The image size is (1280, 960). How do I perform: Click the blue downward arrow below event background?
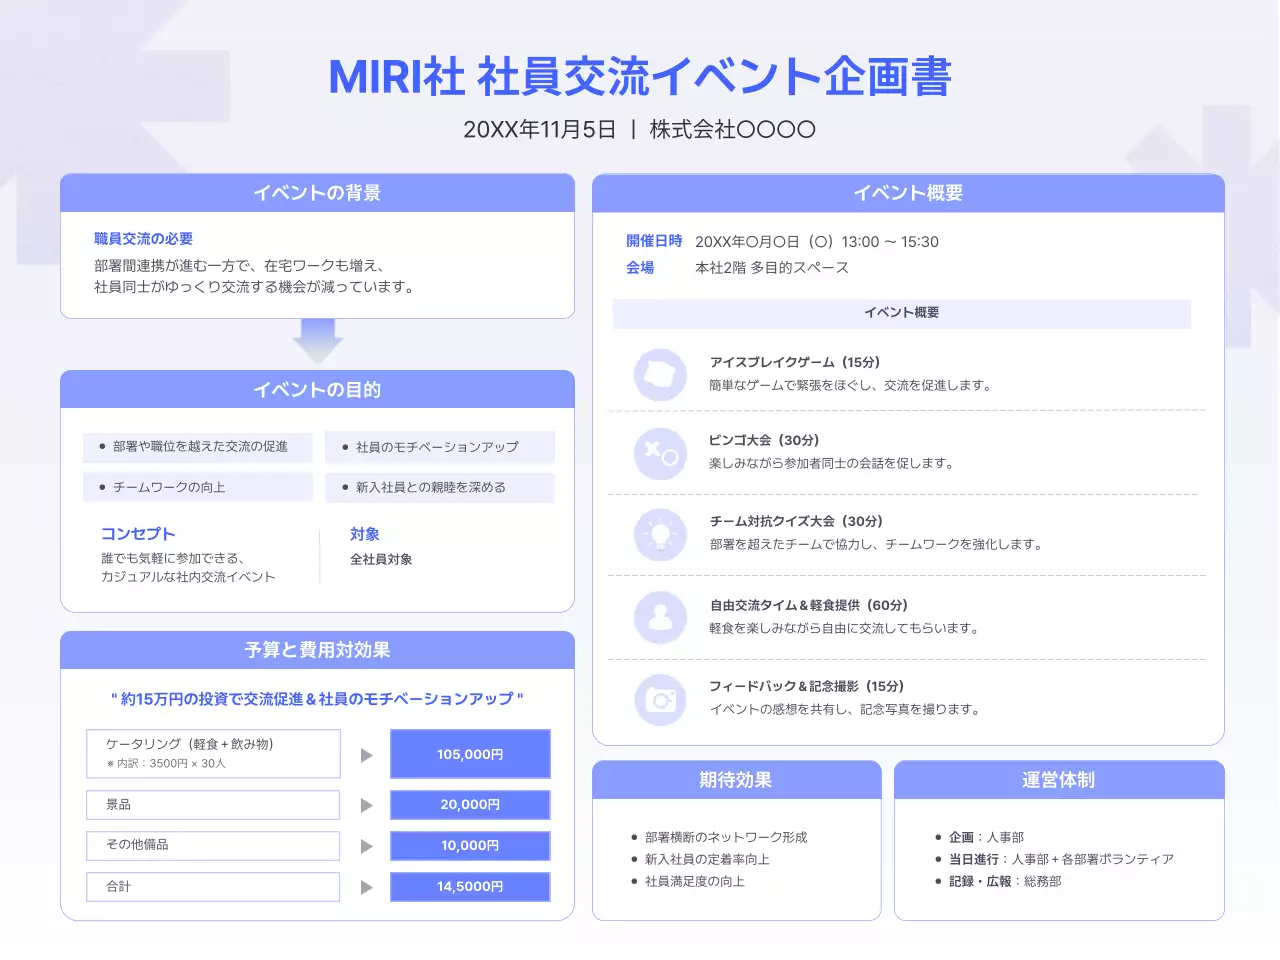[318, 341]
